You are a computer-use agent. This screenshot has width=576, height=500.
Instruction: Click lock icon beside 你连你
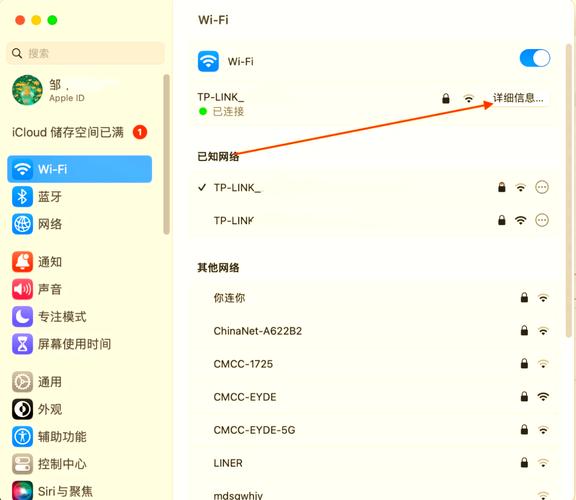click(524, 298)
